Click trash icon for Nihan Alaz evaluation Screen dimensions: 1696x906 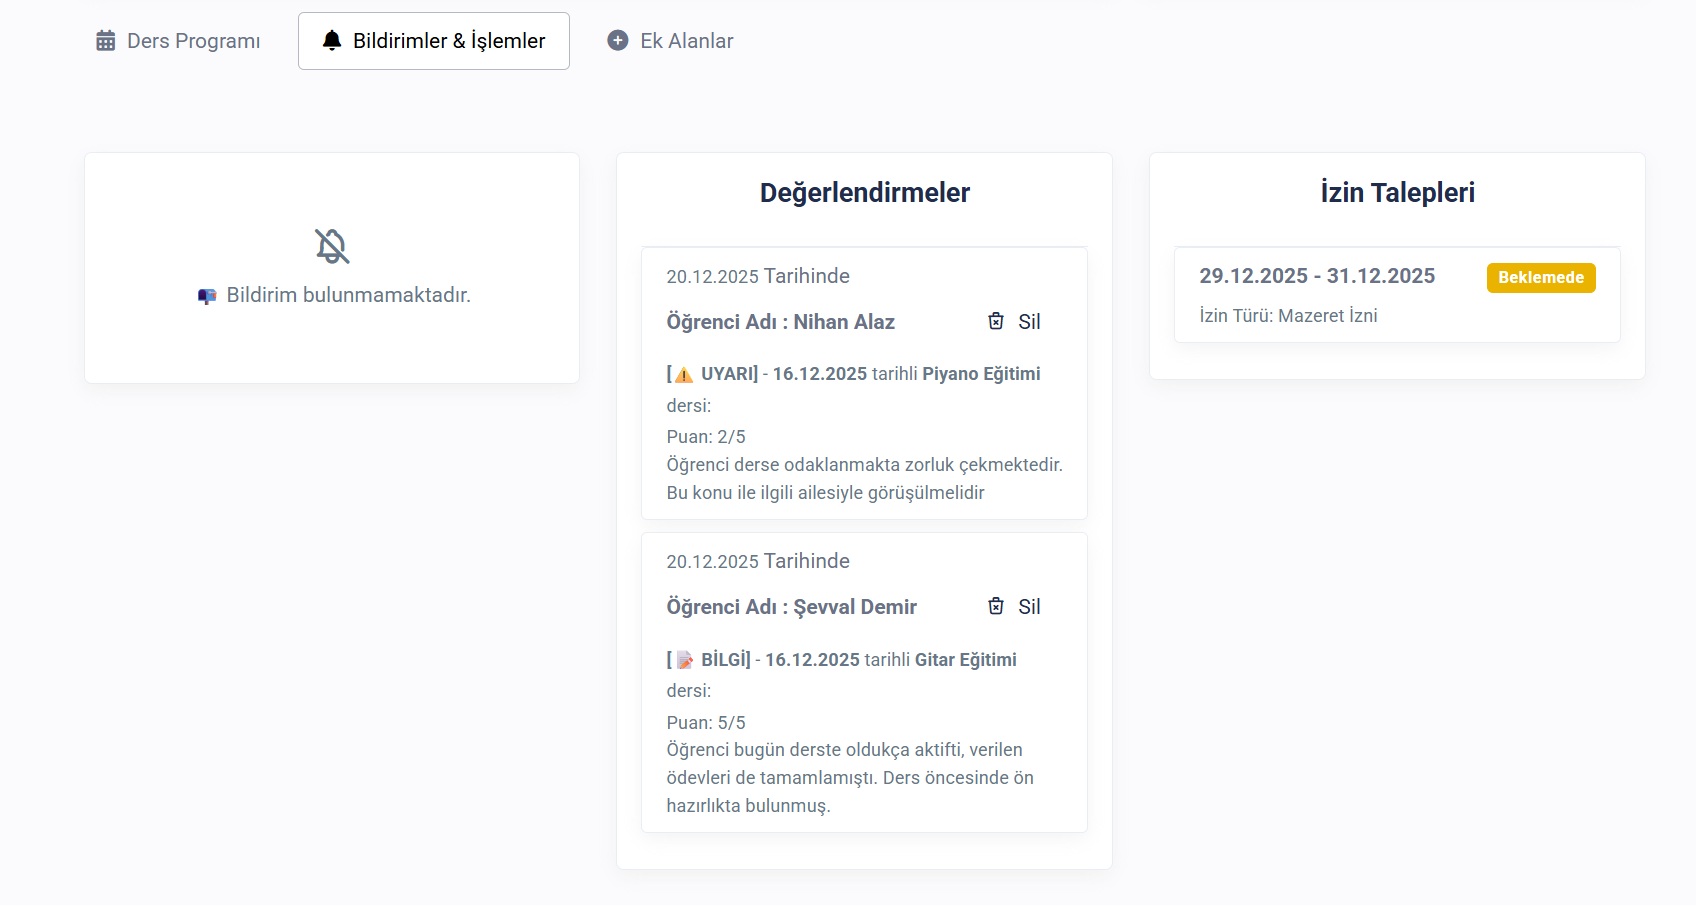pyautogui.click(x=996, y=321)
